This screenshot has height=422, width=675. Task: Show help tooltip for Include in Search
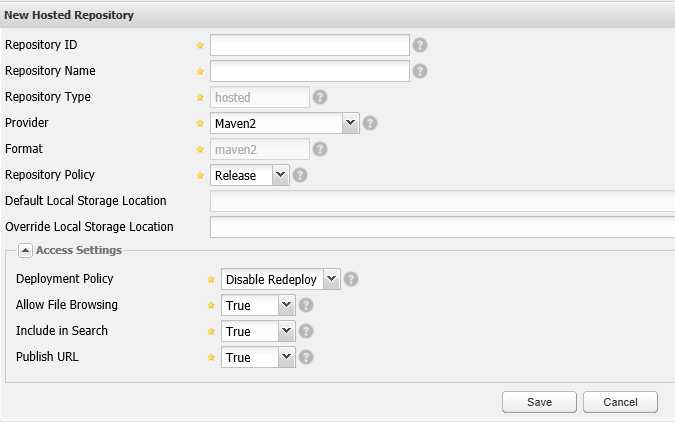(x=306, y=331)
